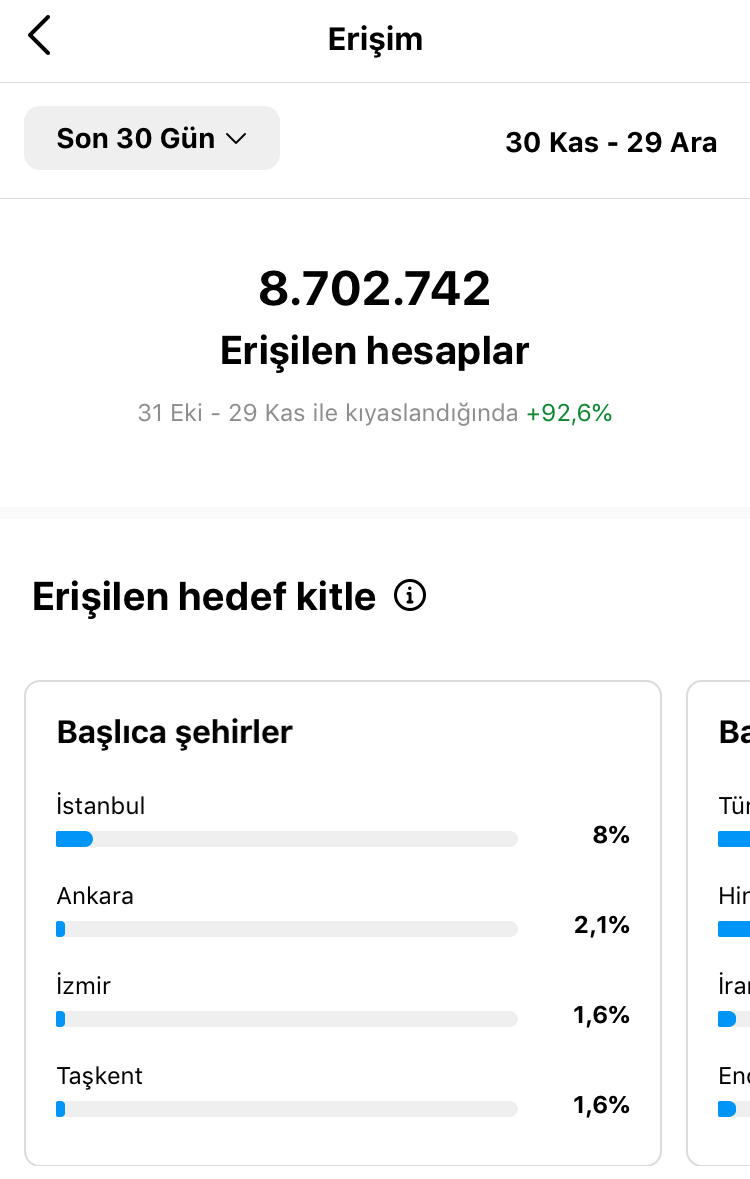
Task: Select the Ankara city label
Action: 95,896
